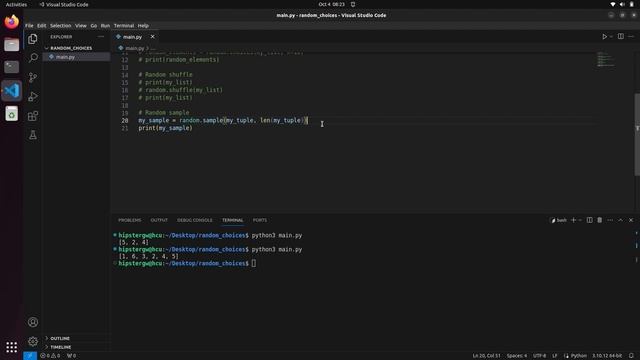Close the terminal panel

pyautogui.click(x=631, y=220)
